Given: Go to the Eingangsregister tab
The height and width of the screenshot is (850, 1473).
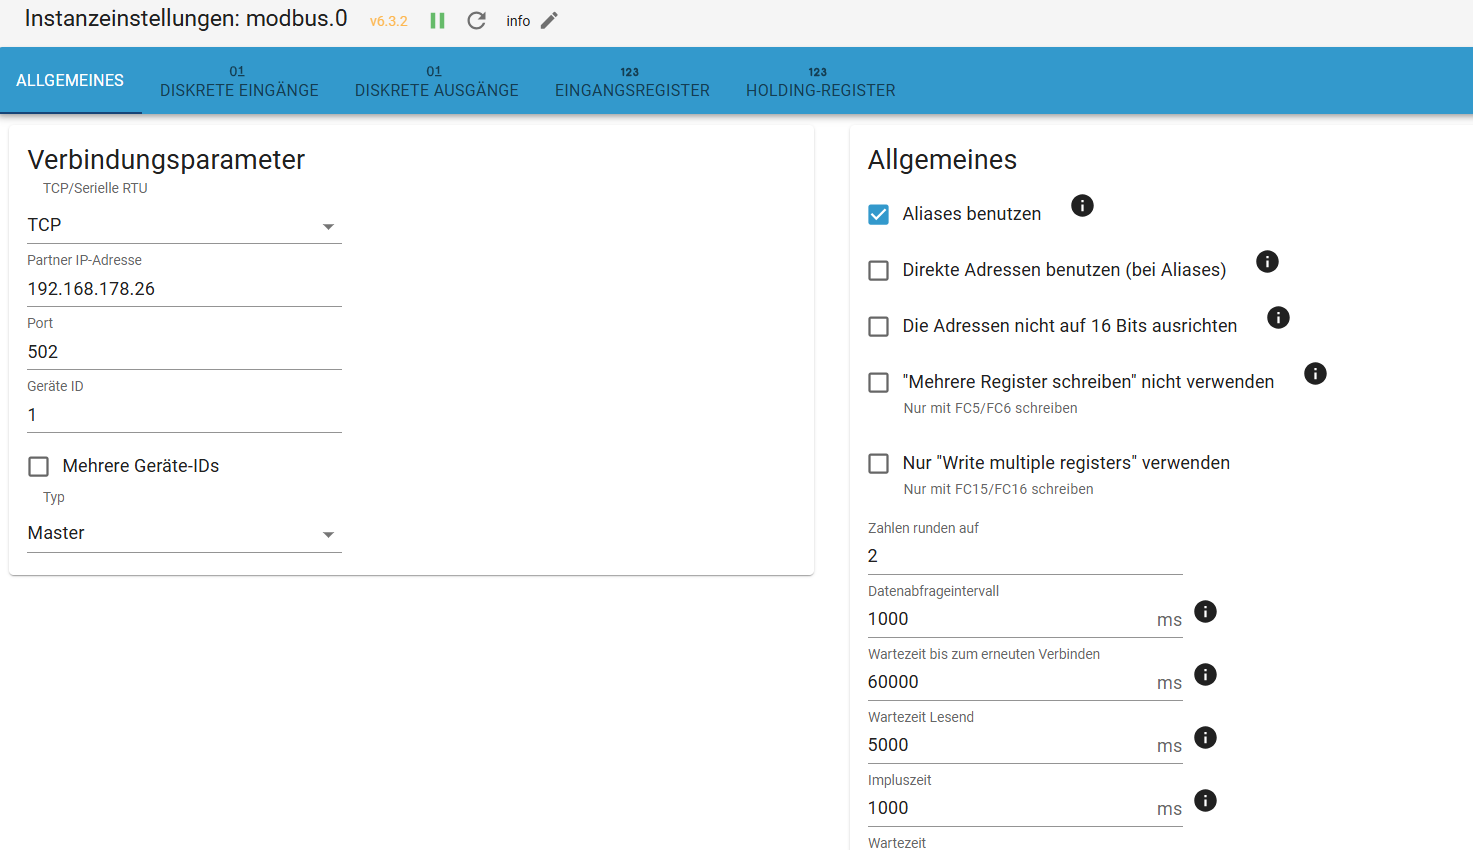Looking at the screenshot, I should pos(632,80).
